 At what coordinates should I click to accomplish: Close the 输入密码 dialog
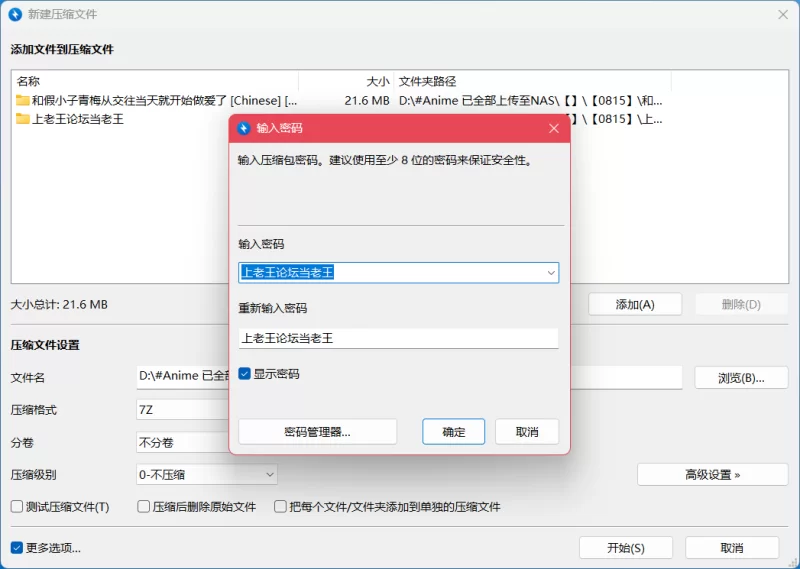pos(554,128)
